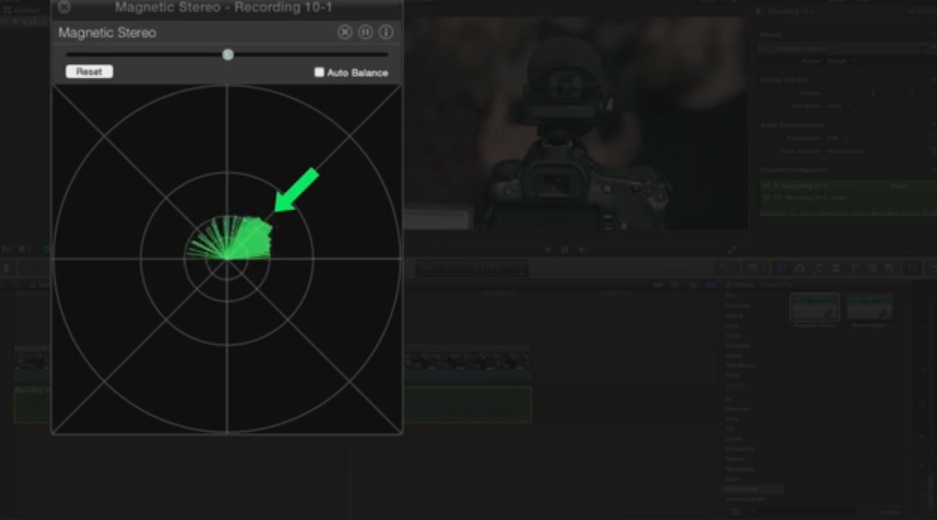The height and width of the screenshot is (520, 937).
Task: Toggle the Recording 10-1 channel checkbox
Action: [767, 186]
